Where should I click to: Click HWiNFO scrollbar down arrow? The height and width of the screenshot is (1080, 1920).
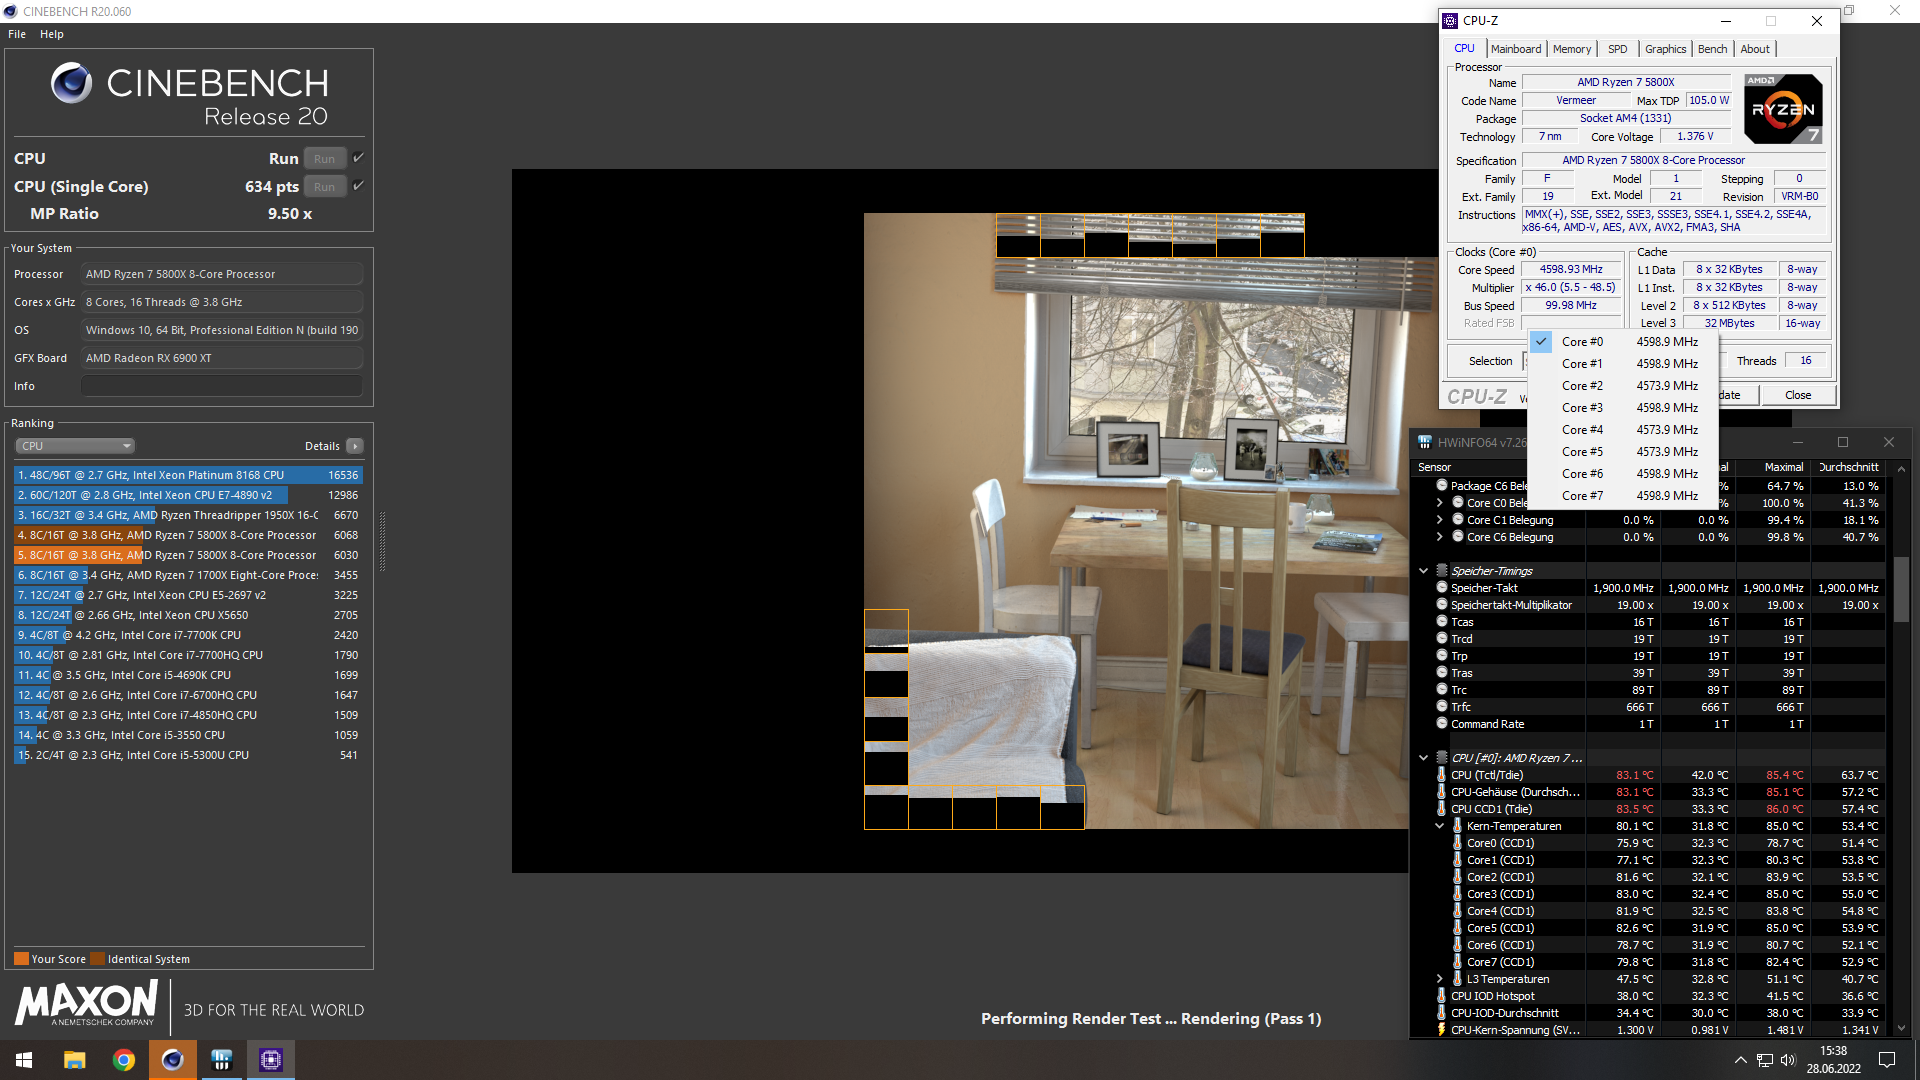point(1901,1028)
